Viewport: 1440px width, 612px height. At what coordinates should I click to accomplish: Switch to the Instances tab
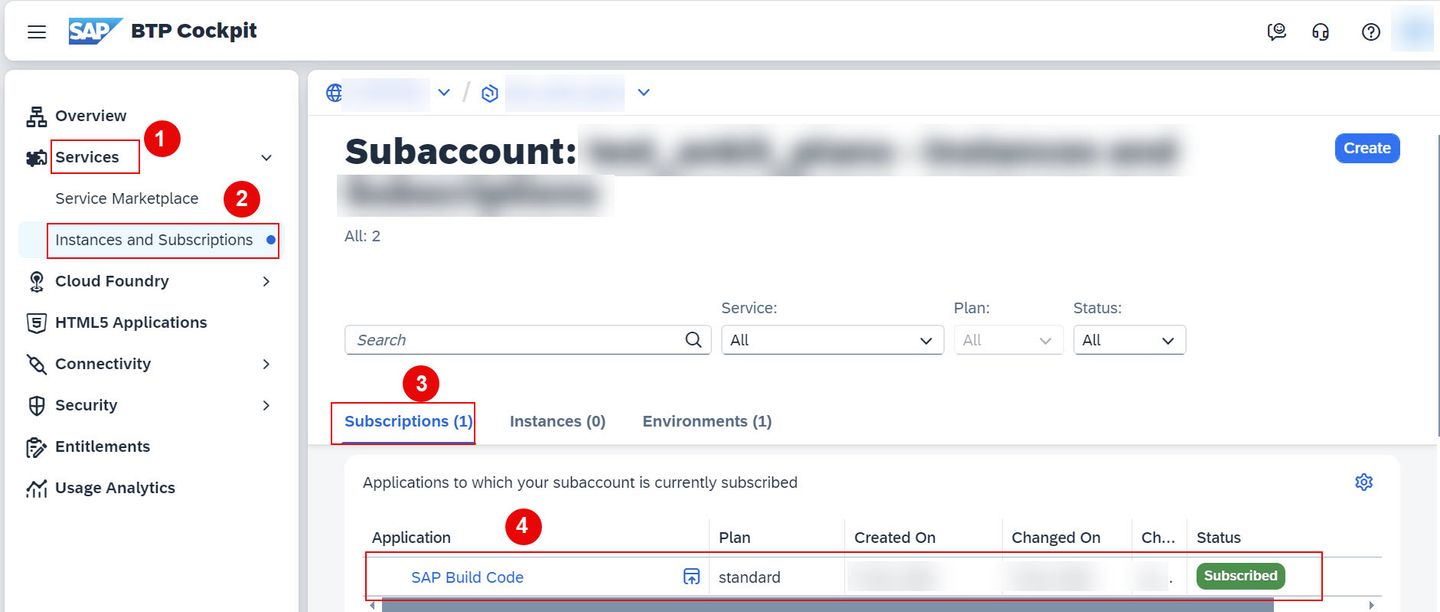pyautogui.click(x=558, y=421)
